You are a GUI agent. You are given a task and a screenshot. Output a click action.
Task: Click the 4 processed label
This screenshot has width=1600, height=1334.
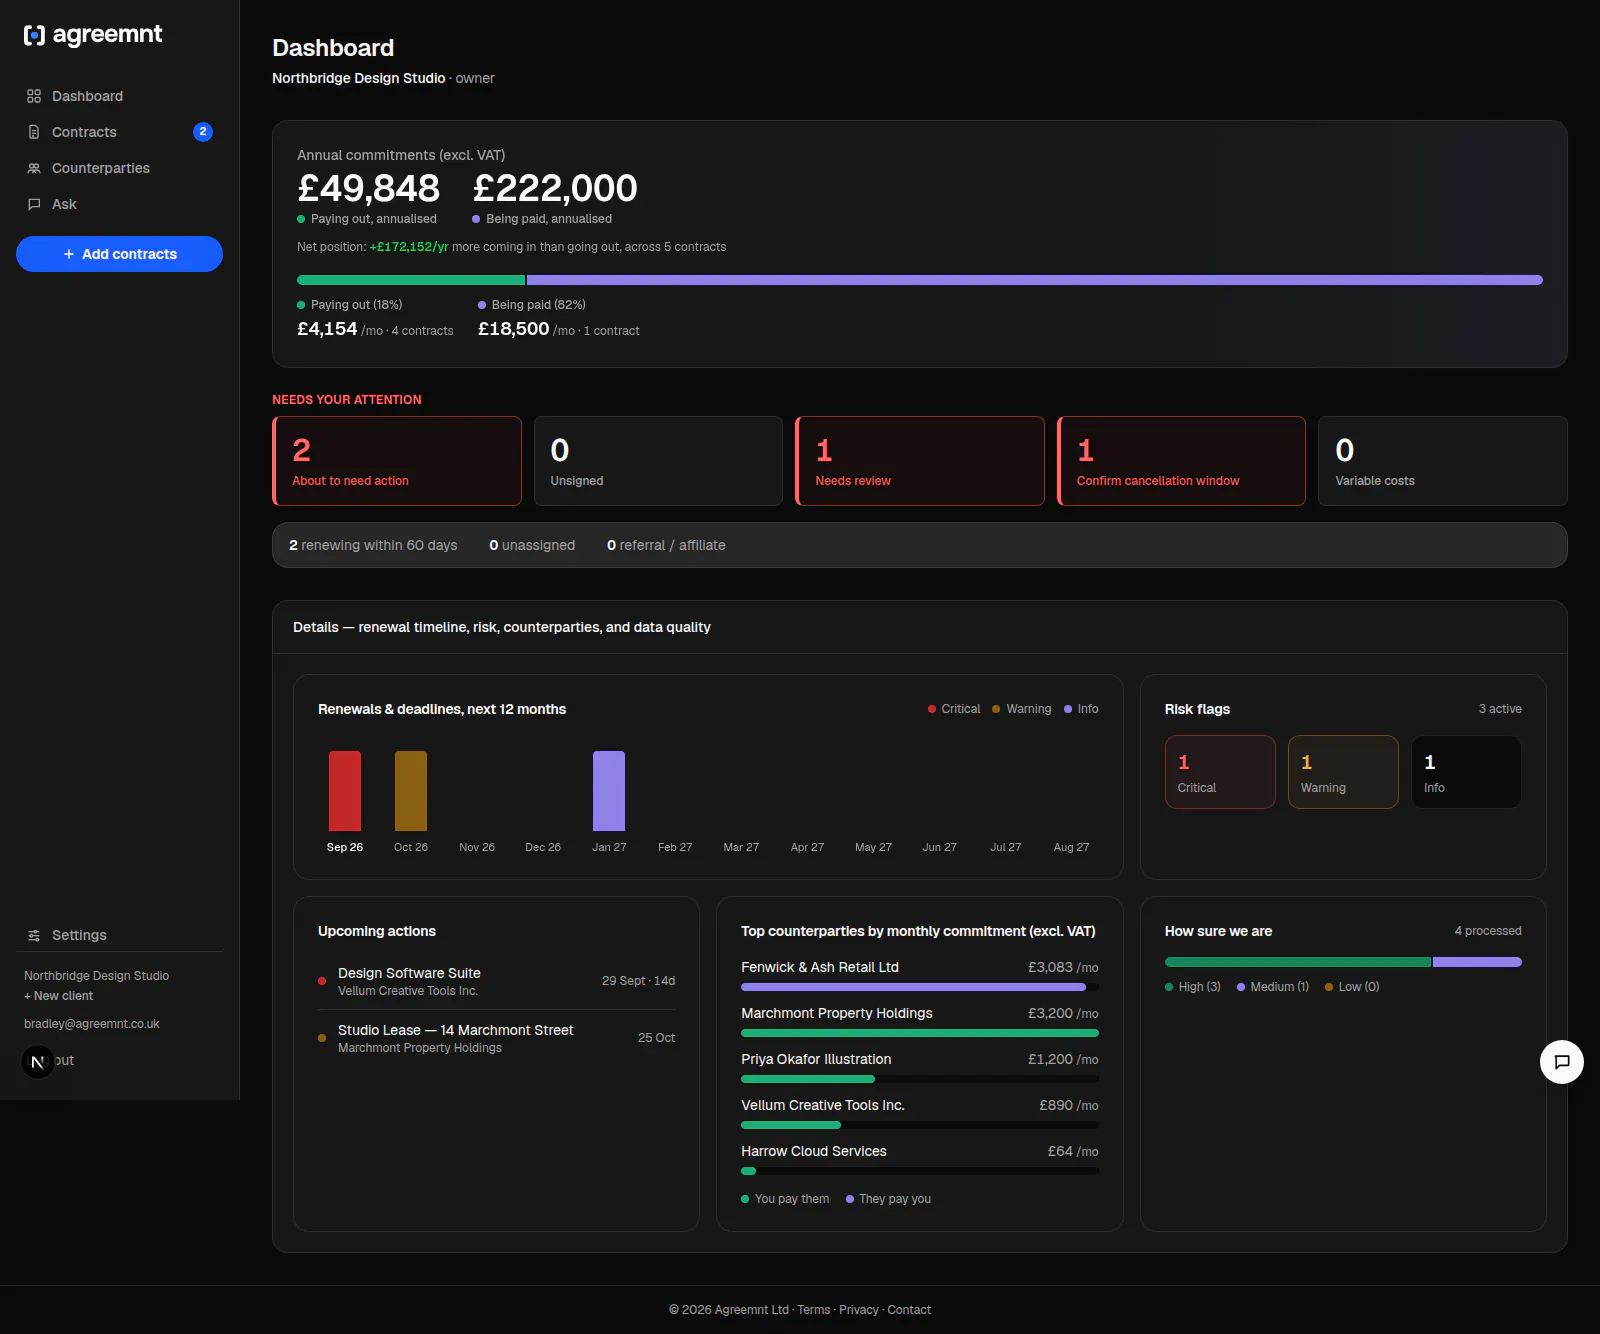coord(1488,931)
